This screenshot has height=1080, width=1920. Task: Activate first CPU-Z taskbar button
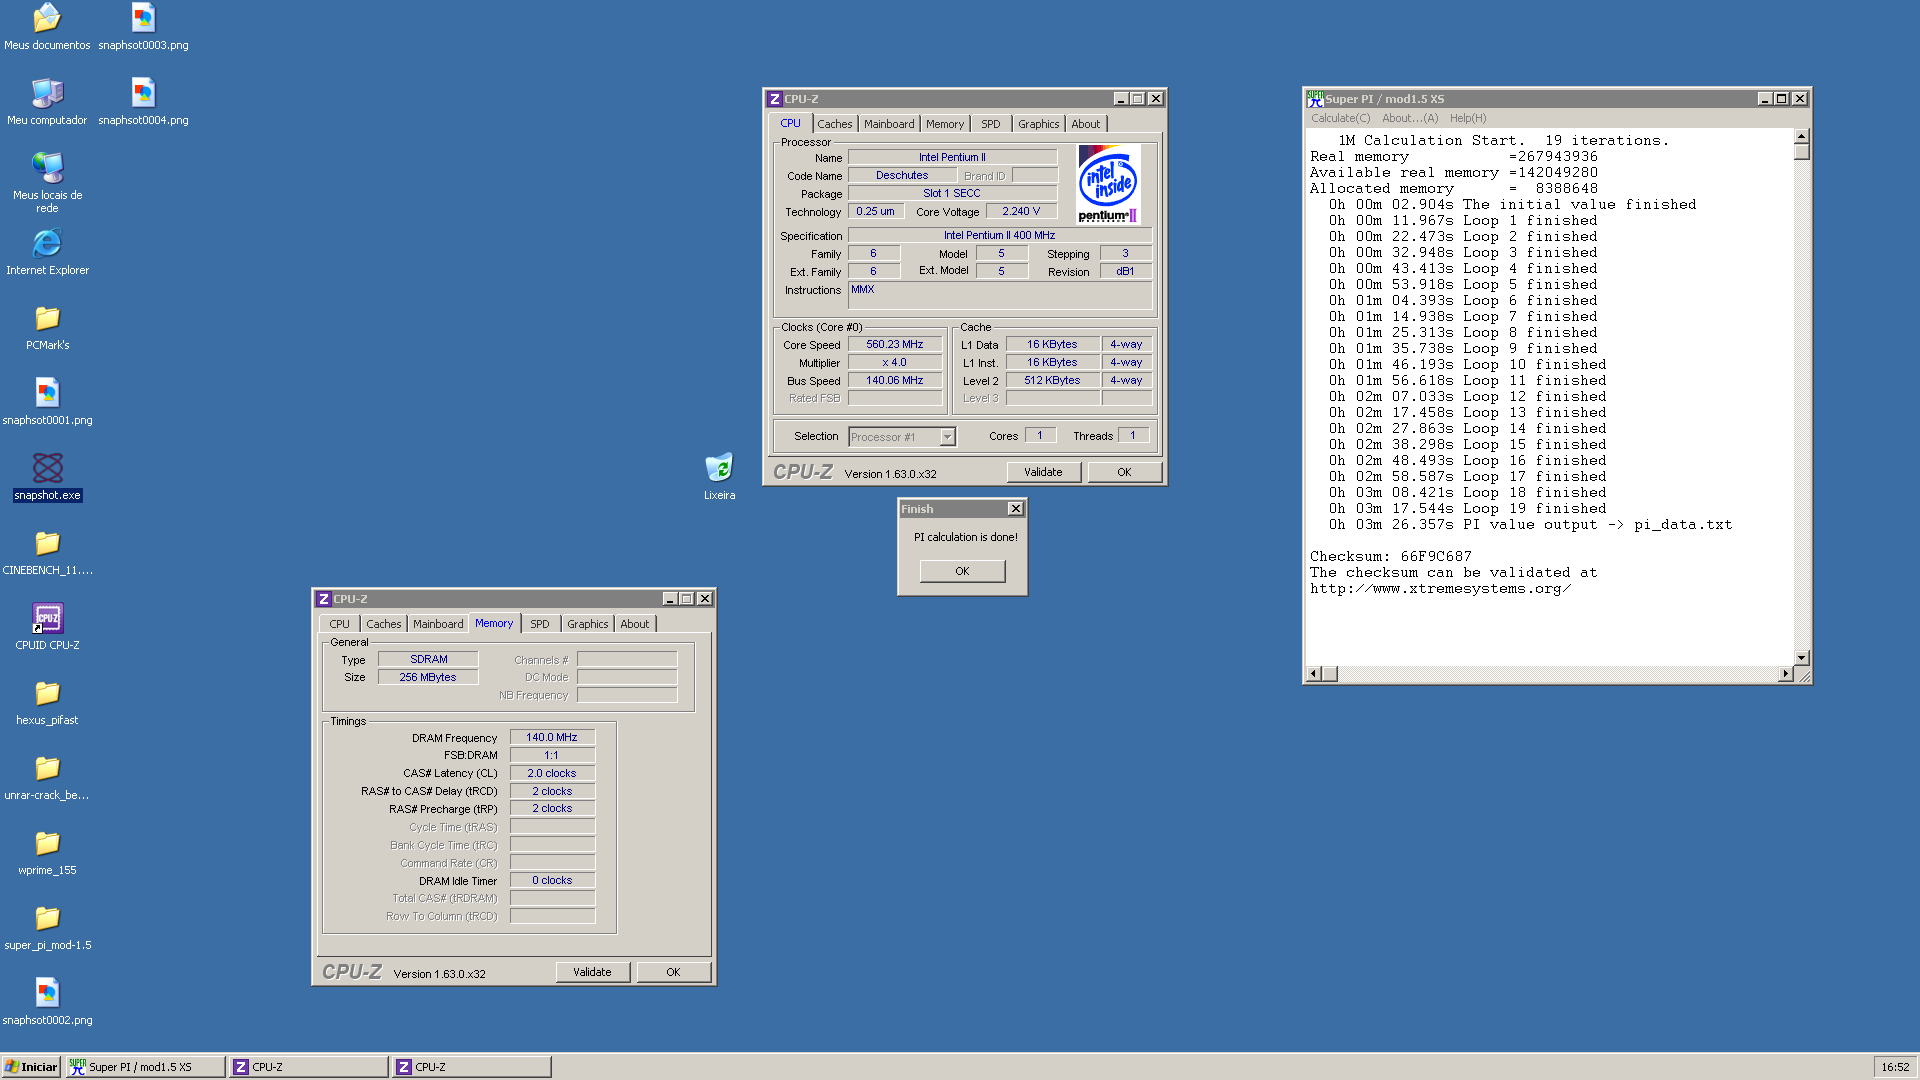pyautogui.click(x=309, y=1067)
